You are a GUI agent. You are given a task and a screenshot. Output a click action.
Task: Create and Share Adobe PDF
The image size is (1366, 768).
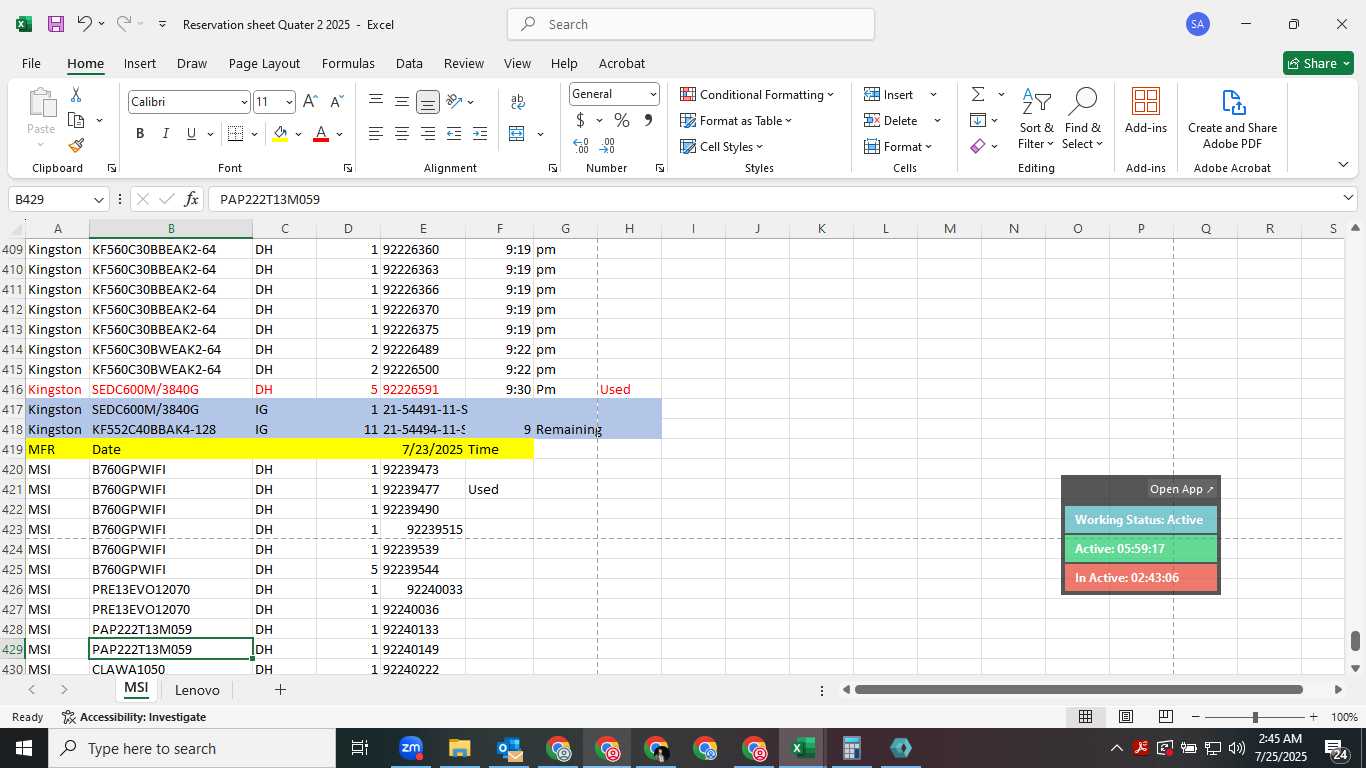coord(1232,120)
